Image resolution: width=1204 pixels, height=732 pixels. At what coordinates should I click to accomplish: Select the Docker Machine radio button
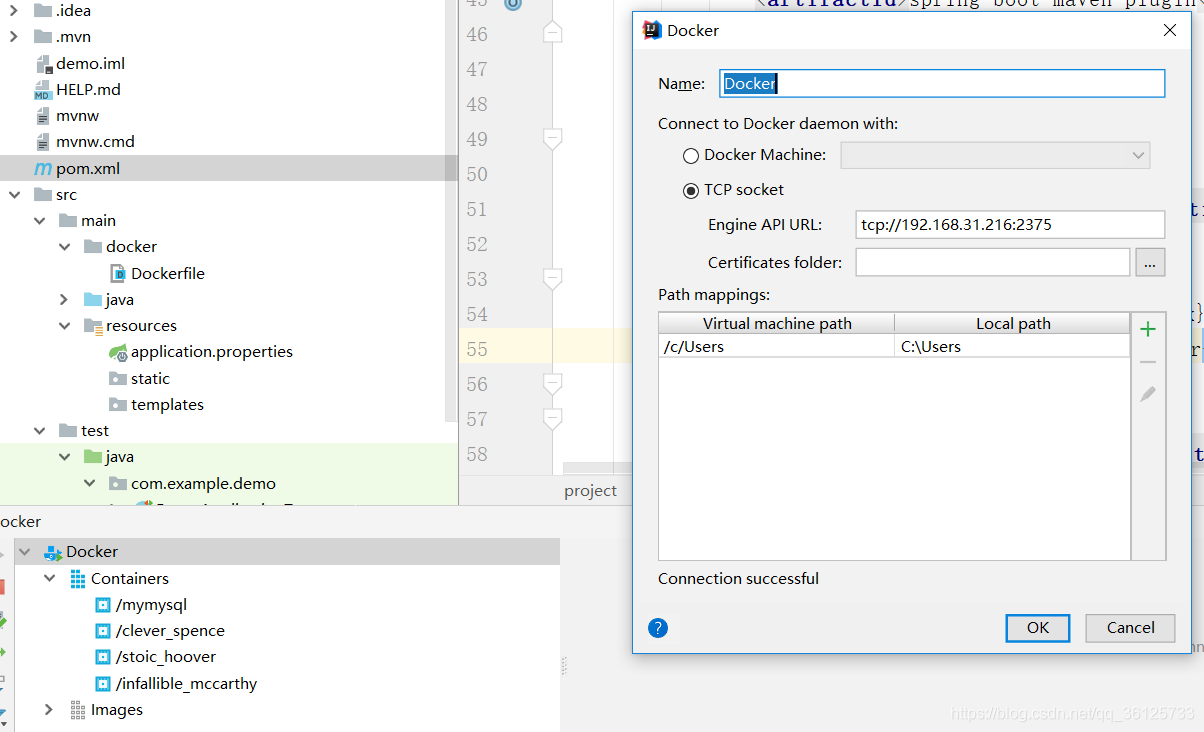(691, 156)
